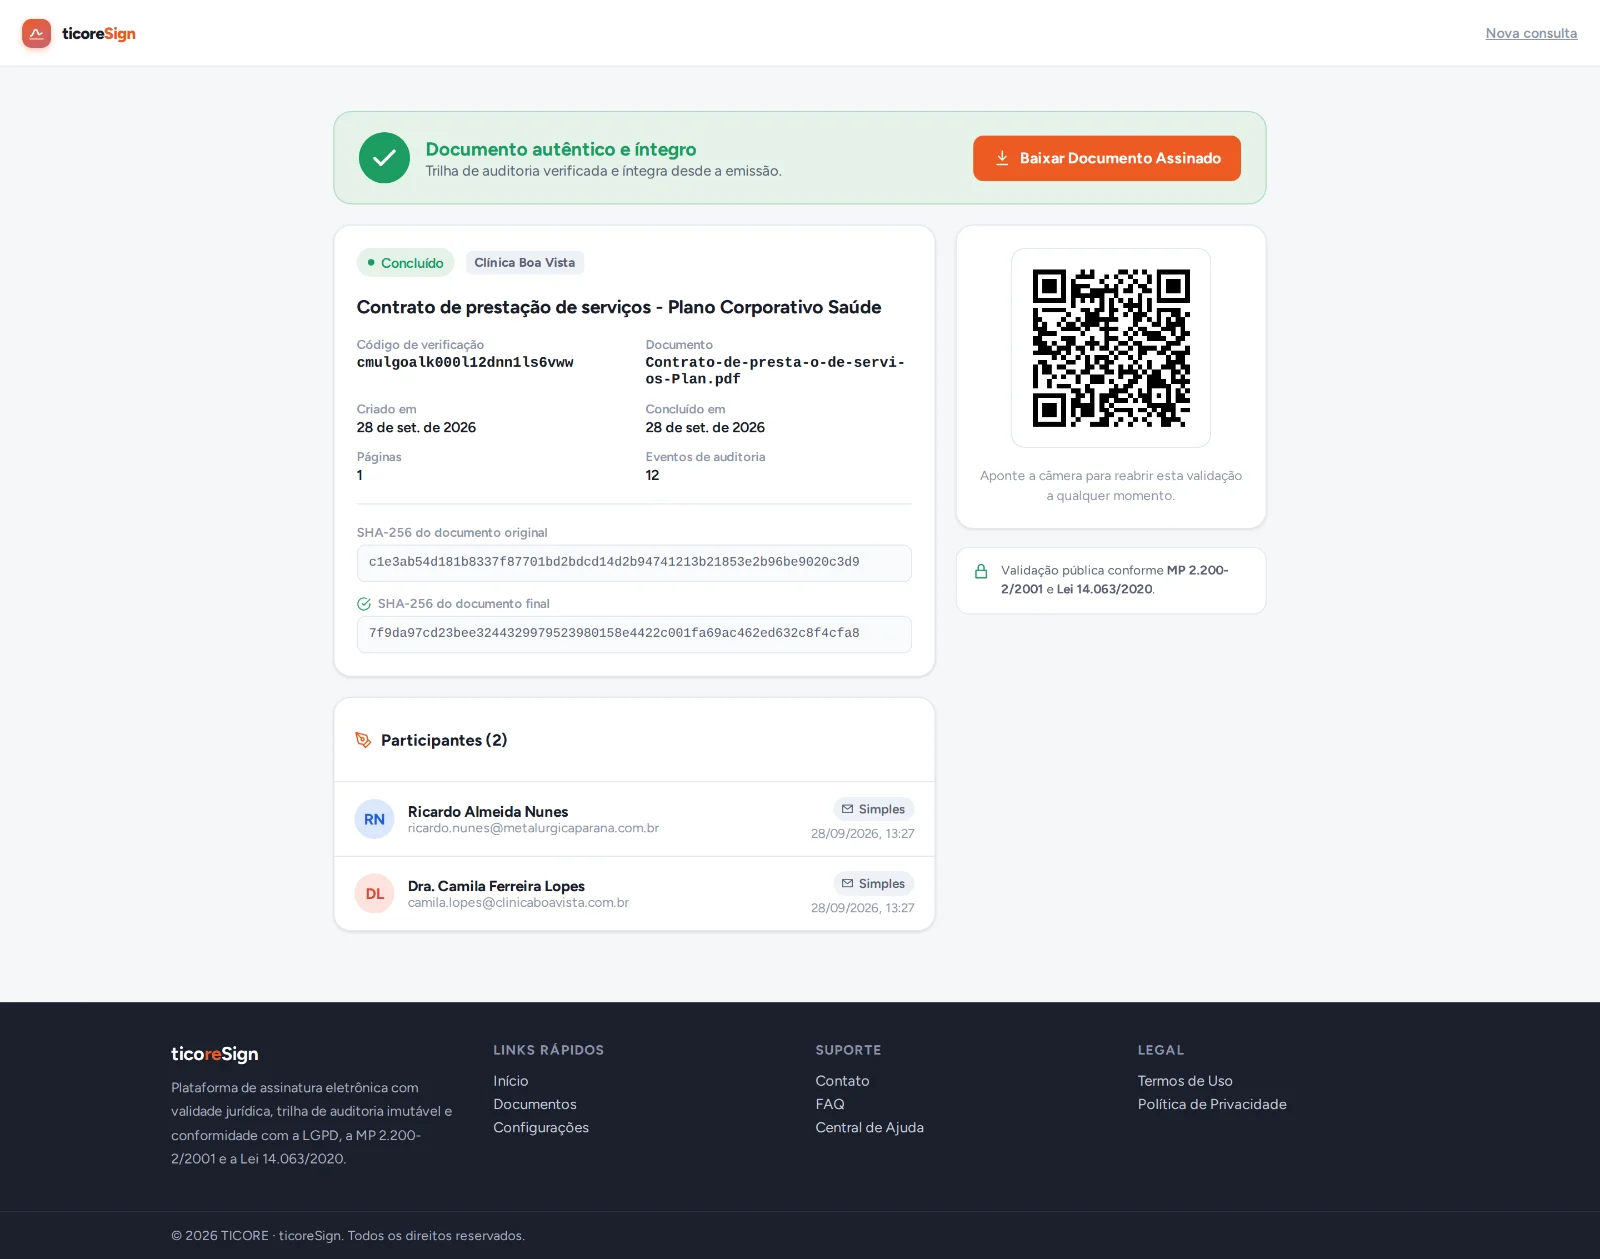
Task: Go to Início in footer links
Action: click(x=511, y=1081)
